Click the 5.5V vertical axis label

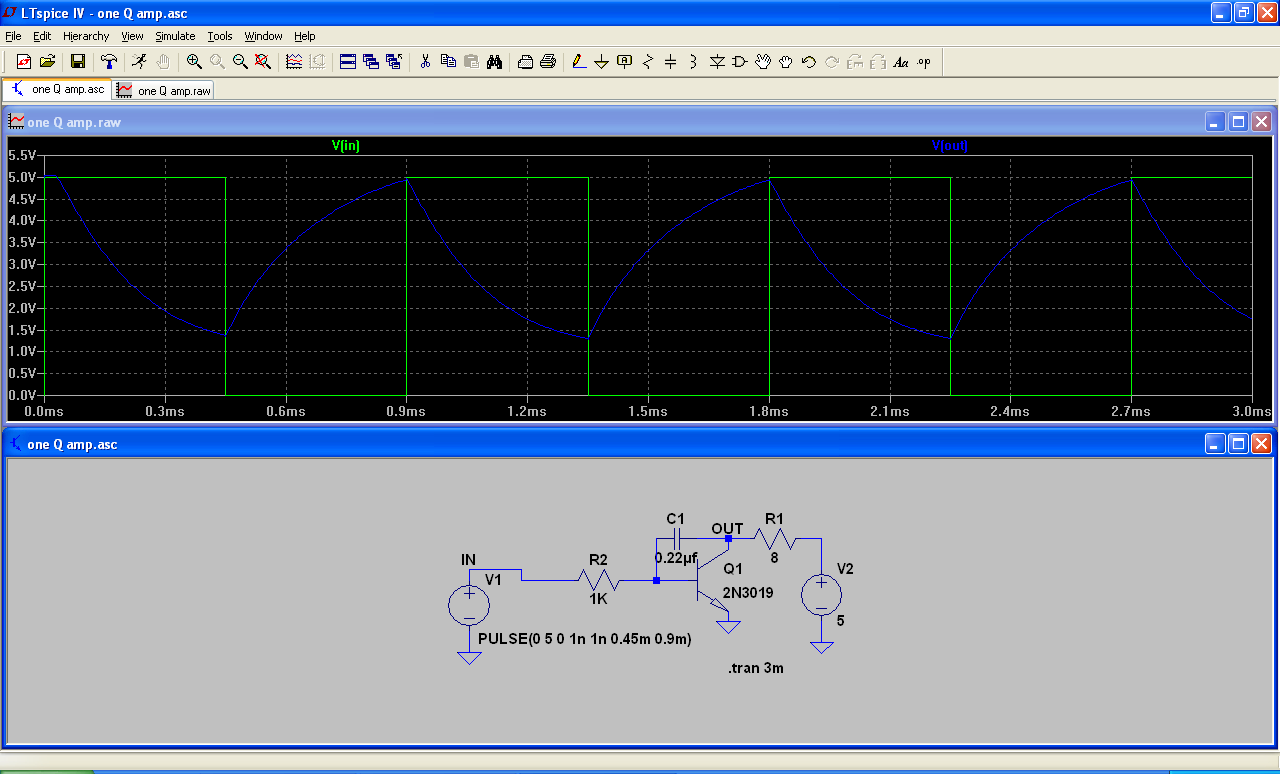tap(22, 155)
